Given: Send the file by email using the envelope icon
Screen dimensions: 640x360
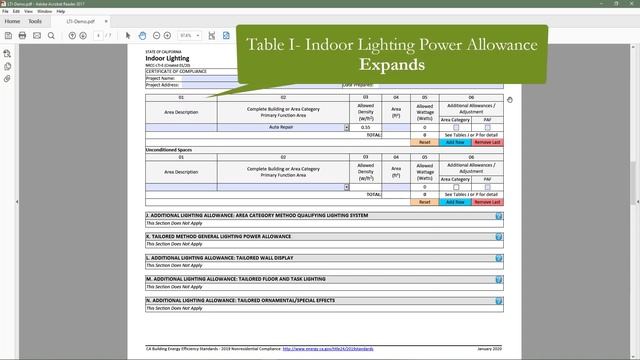Looking at the screenshot, I should [37, 36].
